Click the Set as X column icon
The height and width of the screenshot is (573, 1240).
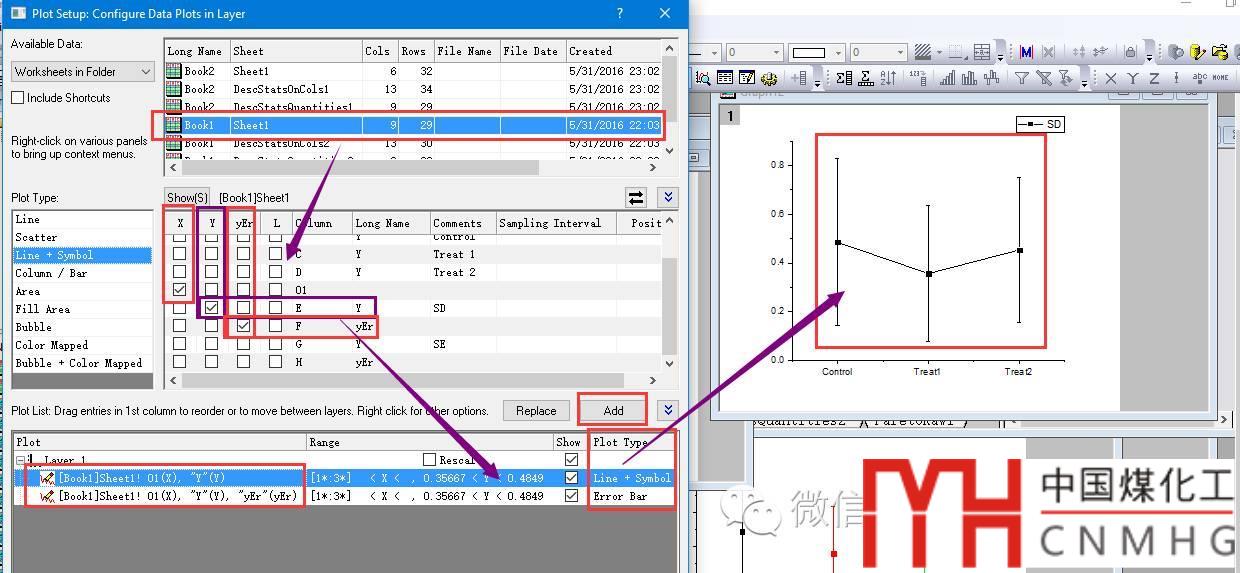click(1110, 78)
